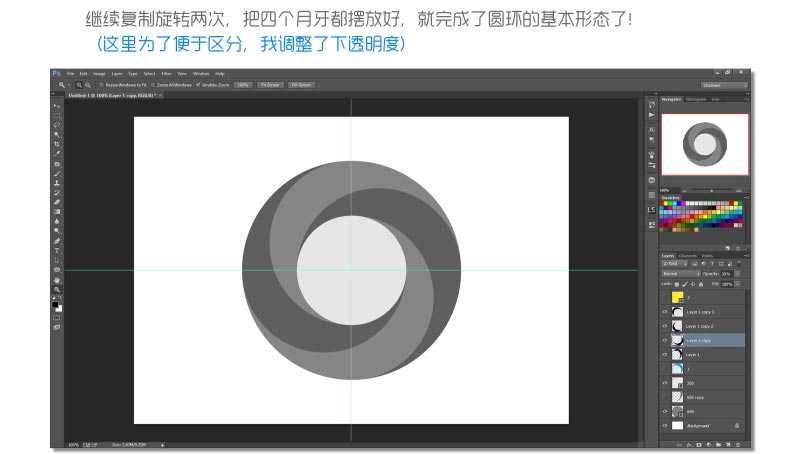Screen dimensions: 800x454
Task: Toggle visibility of Layer 1 copy 3
Action: [x=665, y=312]
